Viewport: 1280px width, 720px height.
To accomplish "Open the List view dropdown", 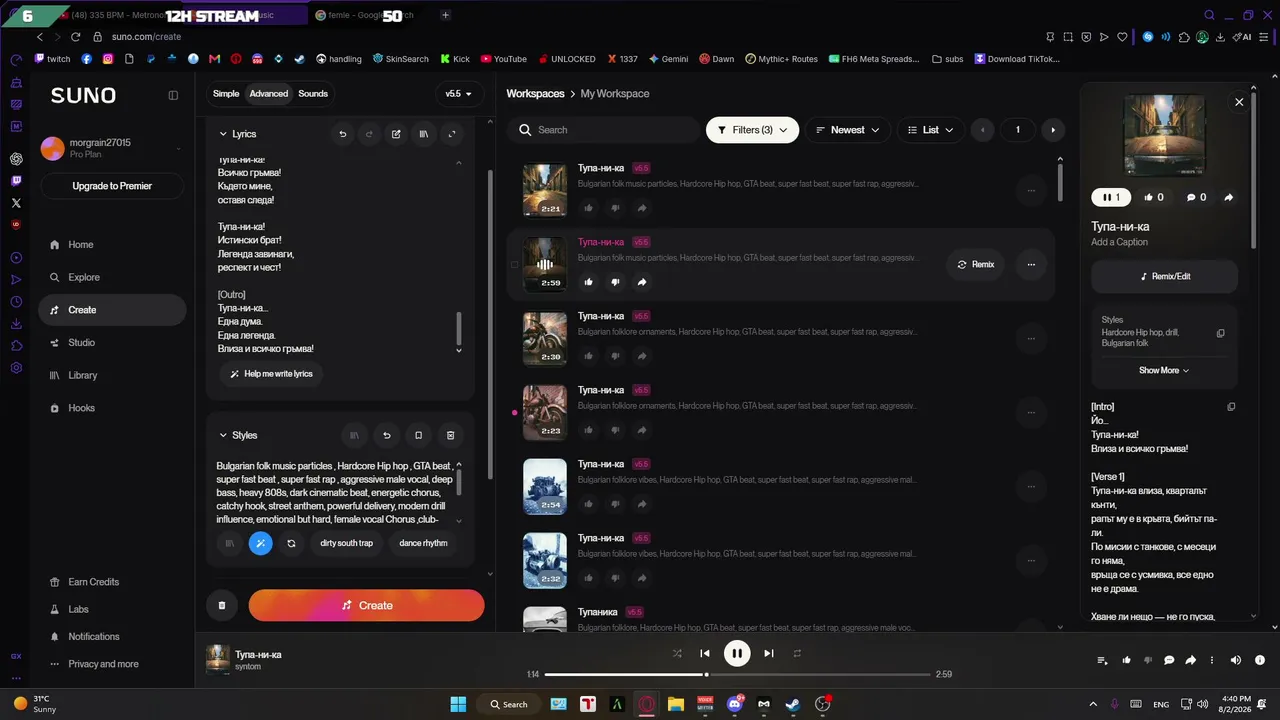I will [x=931, y=130].
